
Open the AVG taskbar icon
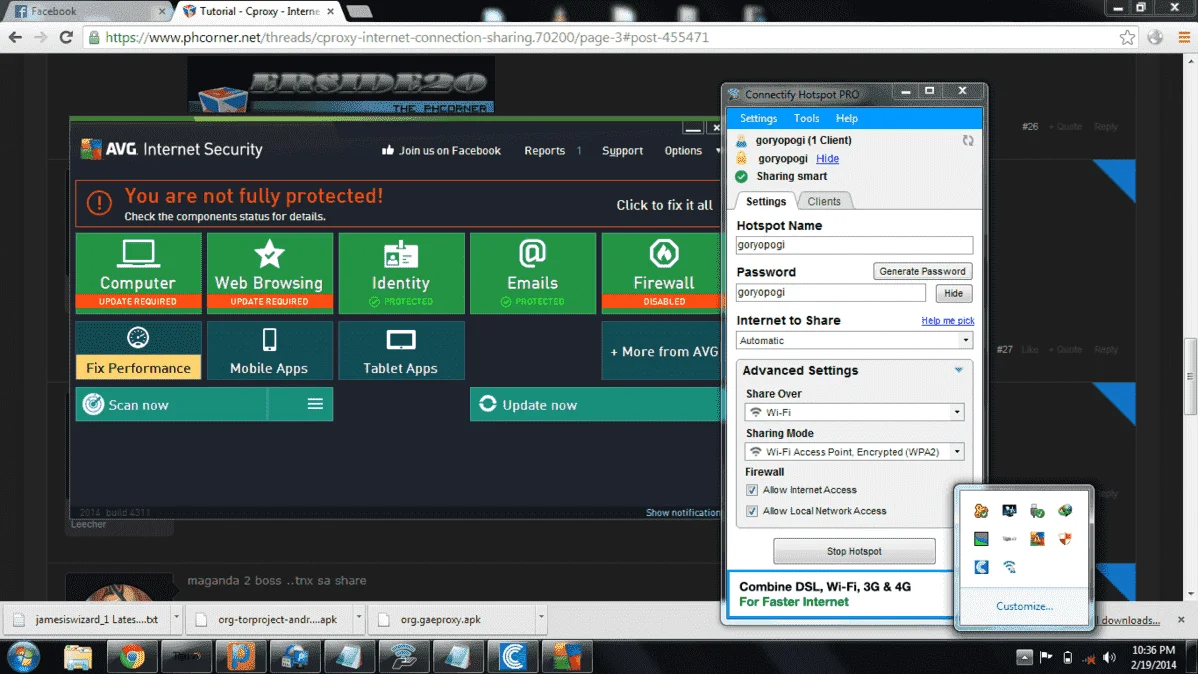pos(567,657)
